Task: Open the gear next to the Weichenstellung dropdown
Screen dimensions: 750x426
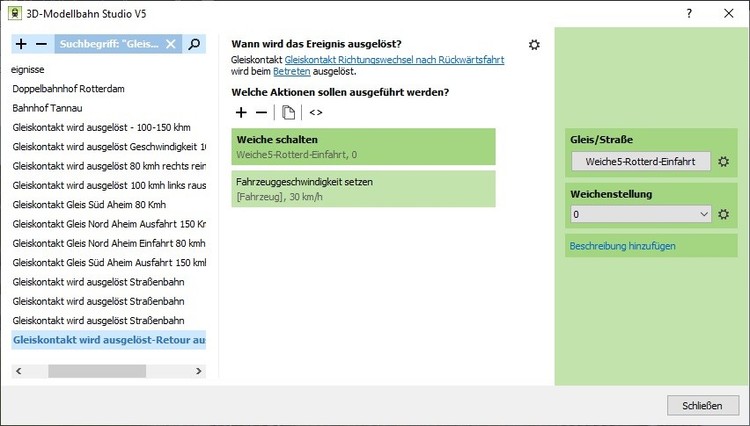Action: [724, 214]
